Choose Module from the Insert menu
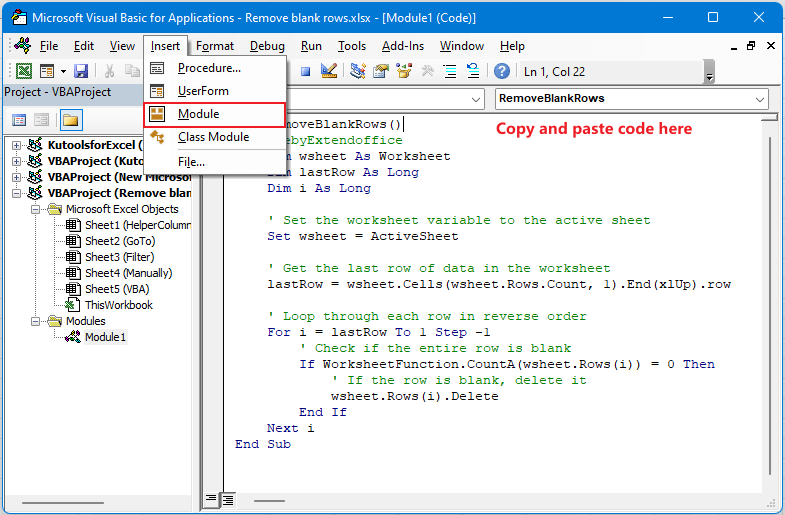Viewport: 785px width, 515px height. click(x=215, y=115)
